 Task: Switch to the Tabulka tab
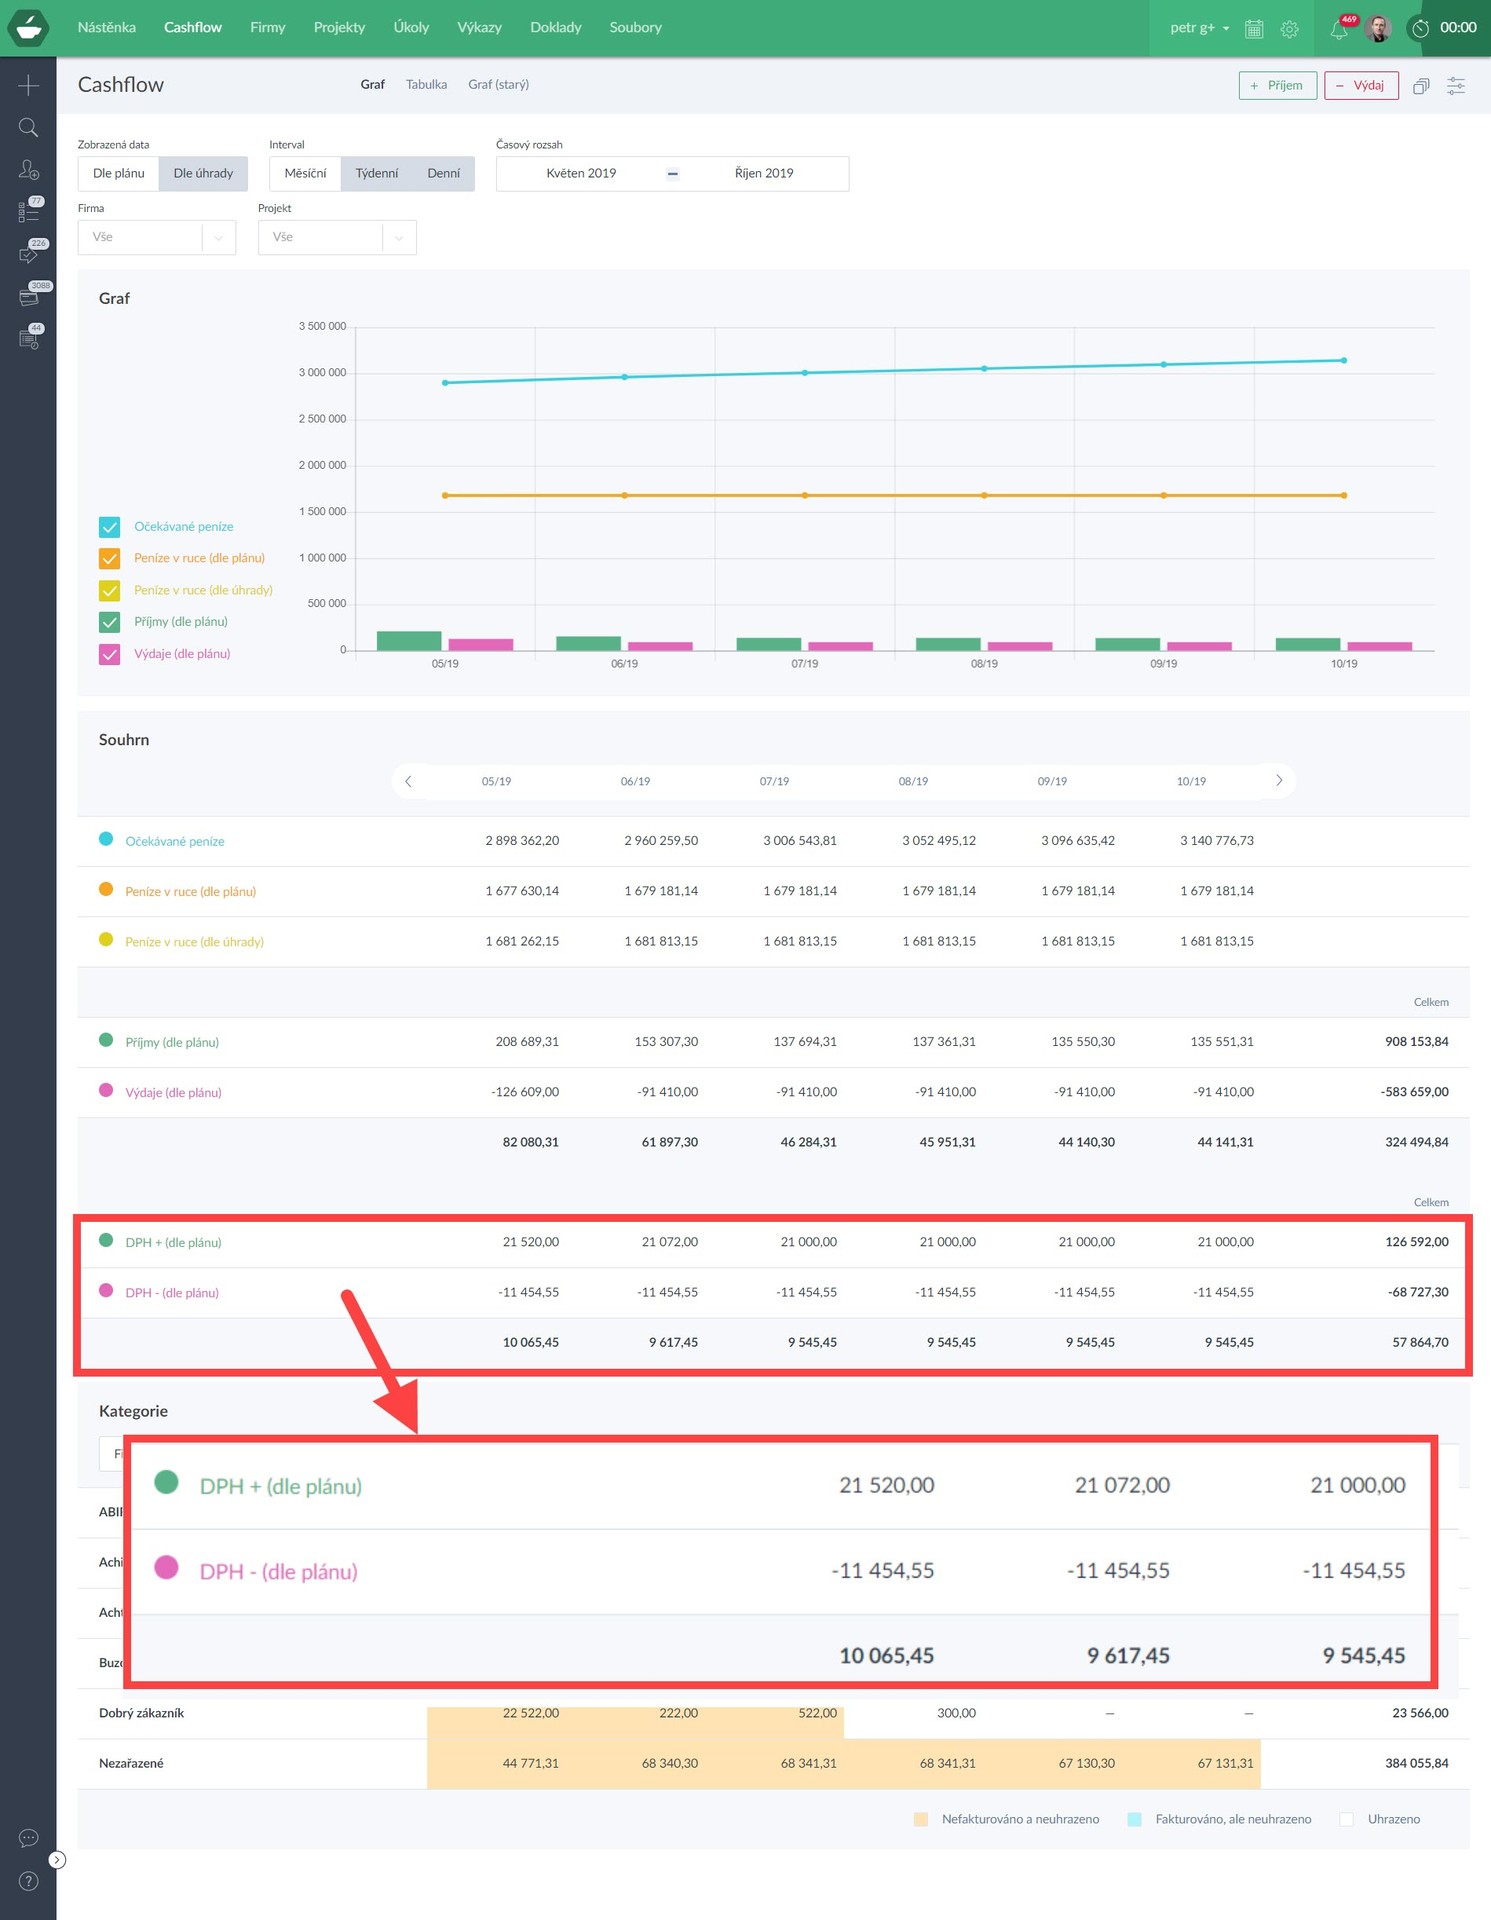(x=426, y=85)
